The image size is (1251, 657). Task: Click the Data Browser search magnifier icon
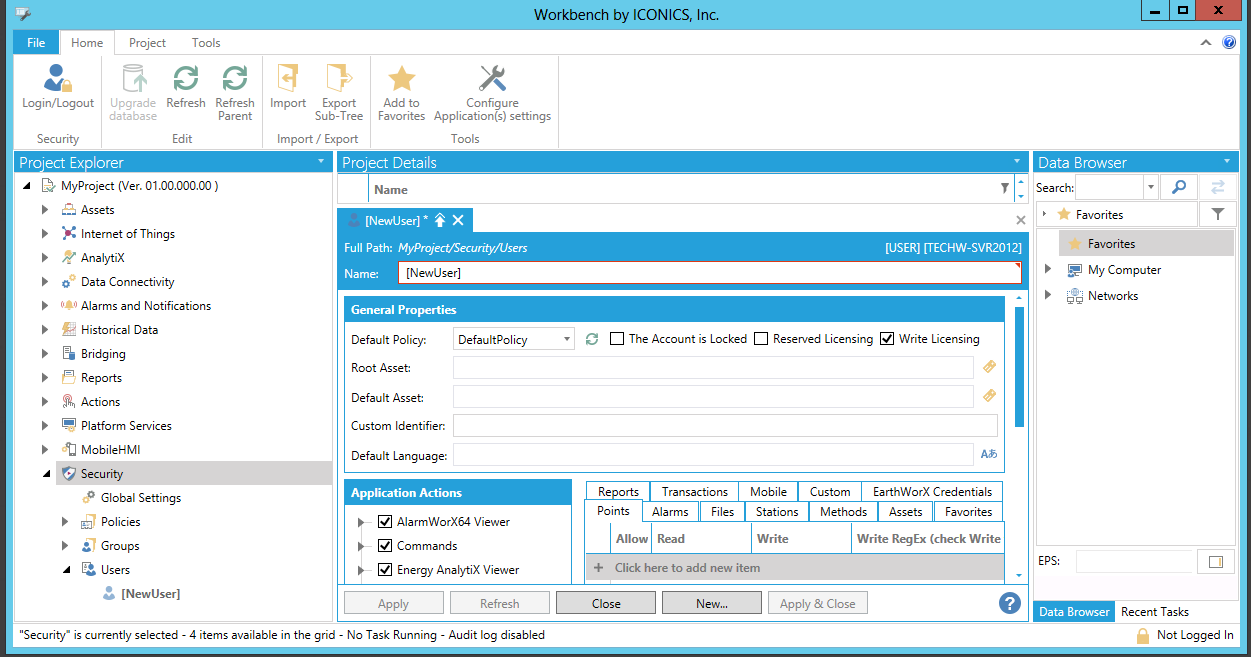[1179, 187]
